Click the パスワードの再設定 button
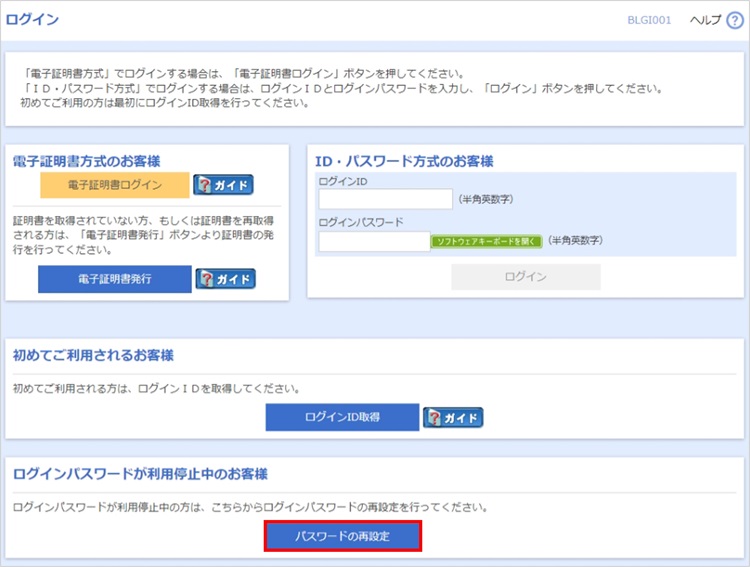The image size is (750, 567). click(342, 536)
